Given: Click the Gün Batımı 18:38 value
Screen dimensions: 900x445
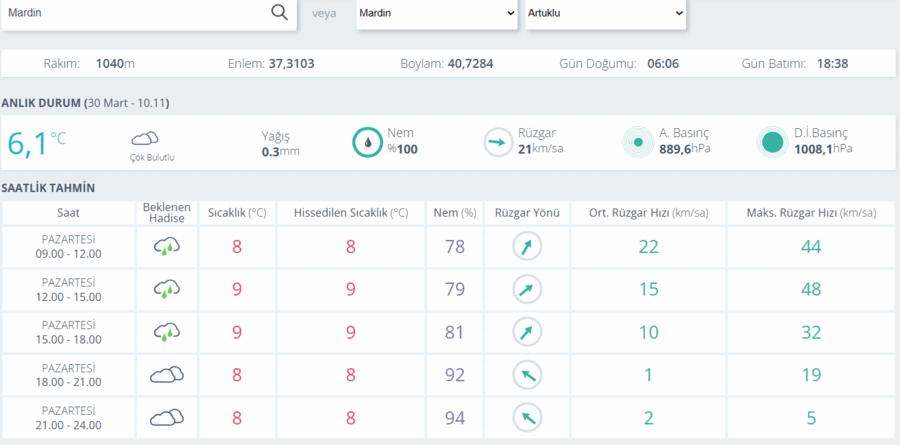Looking at the screenshot, I should [x=832, y=63].
